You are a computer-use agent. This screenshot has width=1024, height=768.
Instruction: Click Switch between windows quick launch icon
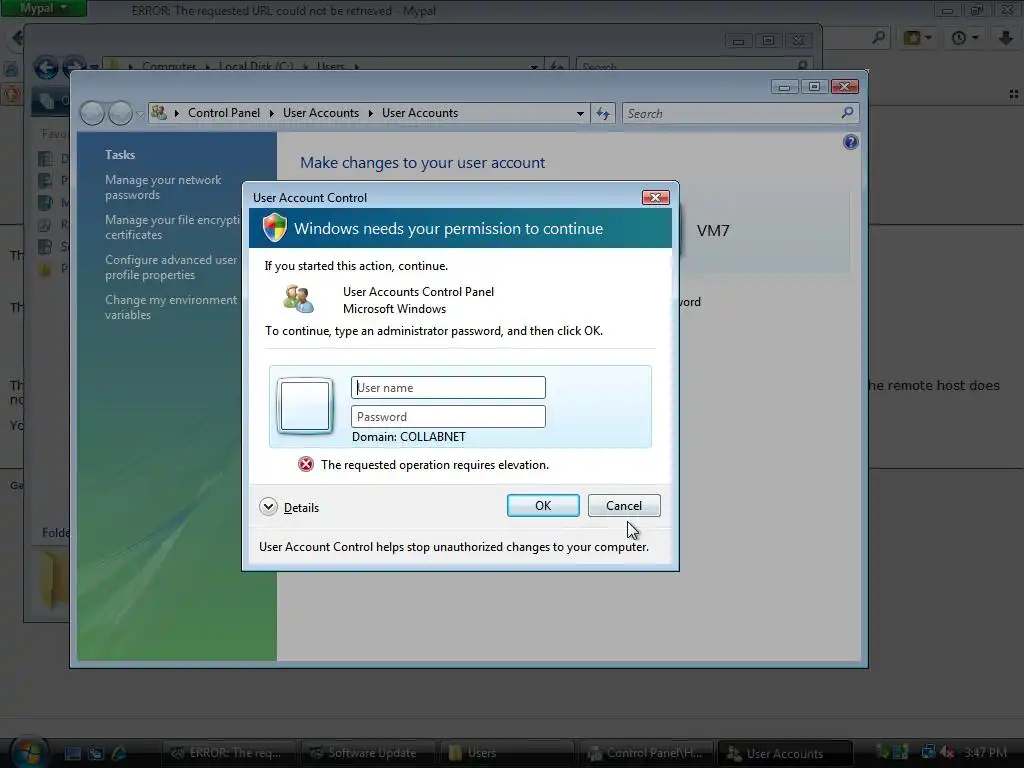[x=96, y=754]
